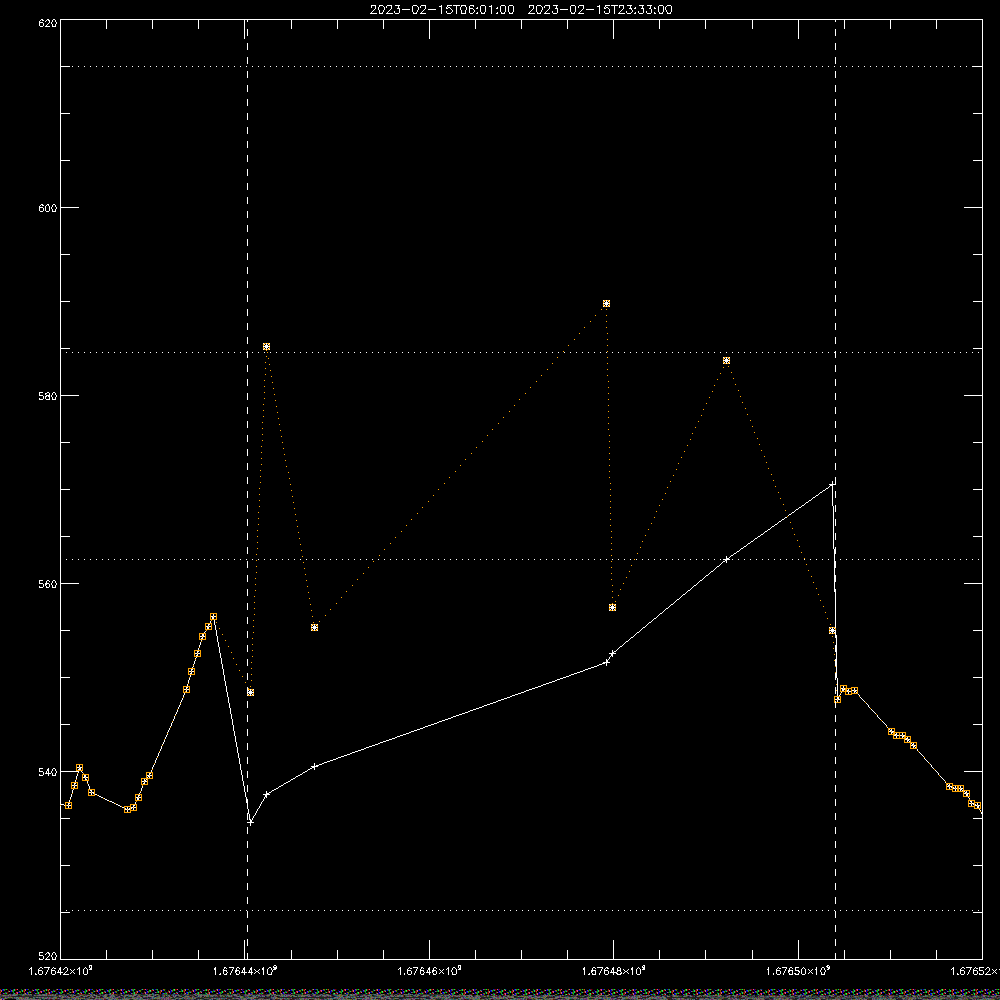The height and width of the screenshot is (1000, 1000).
Task: Click the 580 y-axis label
Action: pyautogui.click(x=48, y=395)
